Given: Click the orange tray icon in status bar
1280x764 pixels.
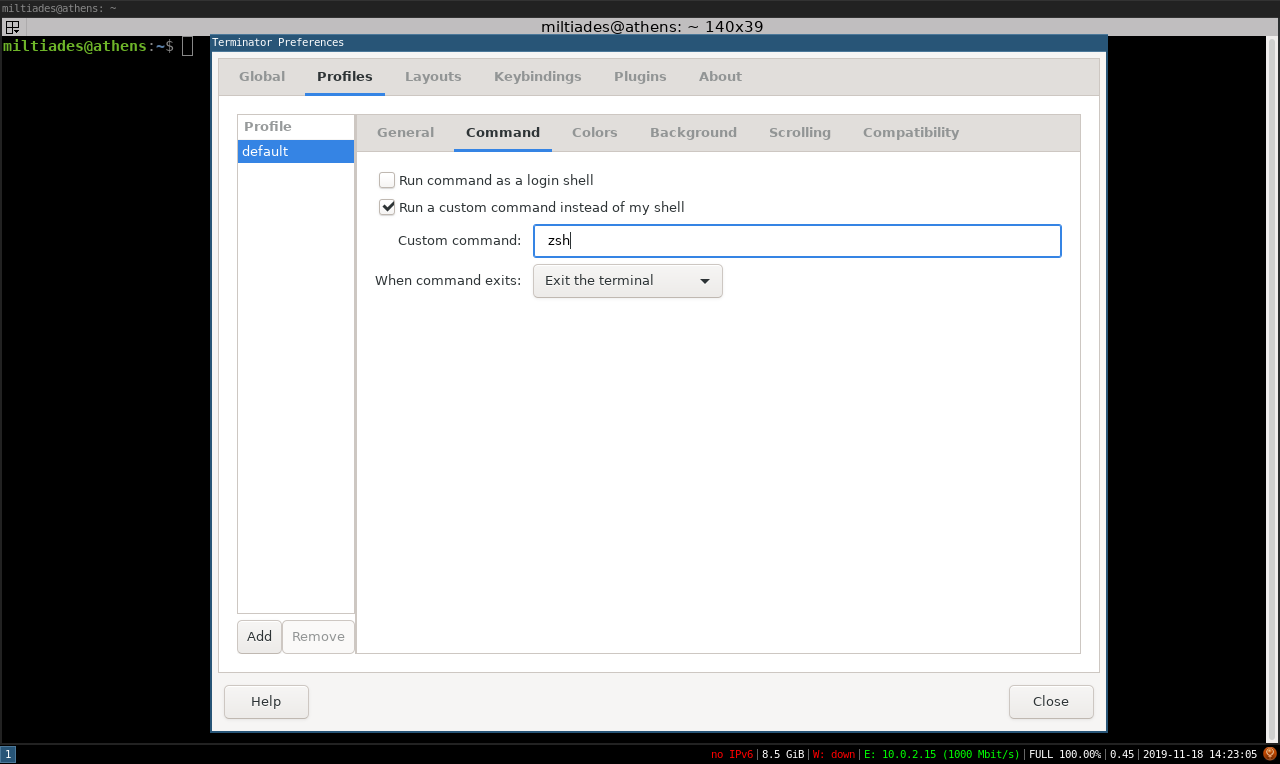Looking at the screenshot, I should pyautogui.click(x=1270, y=754).
